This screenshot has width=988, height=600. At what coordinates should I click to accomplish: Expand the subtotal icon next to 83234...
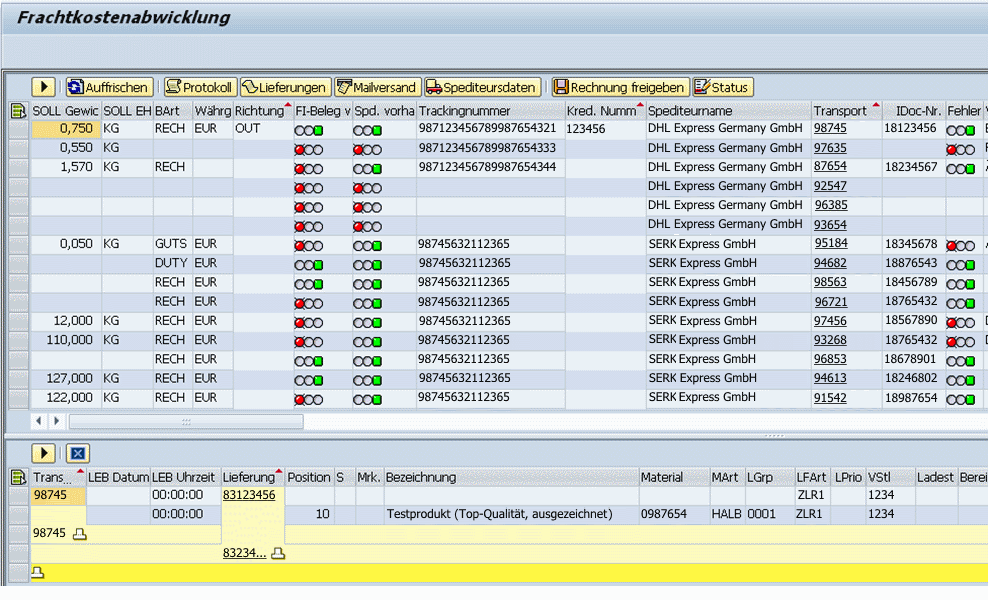[x=278, y=553]
